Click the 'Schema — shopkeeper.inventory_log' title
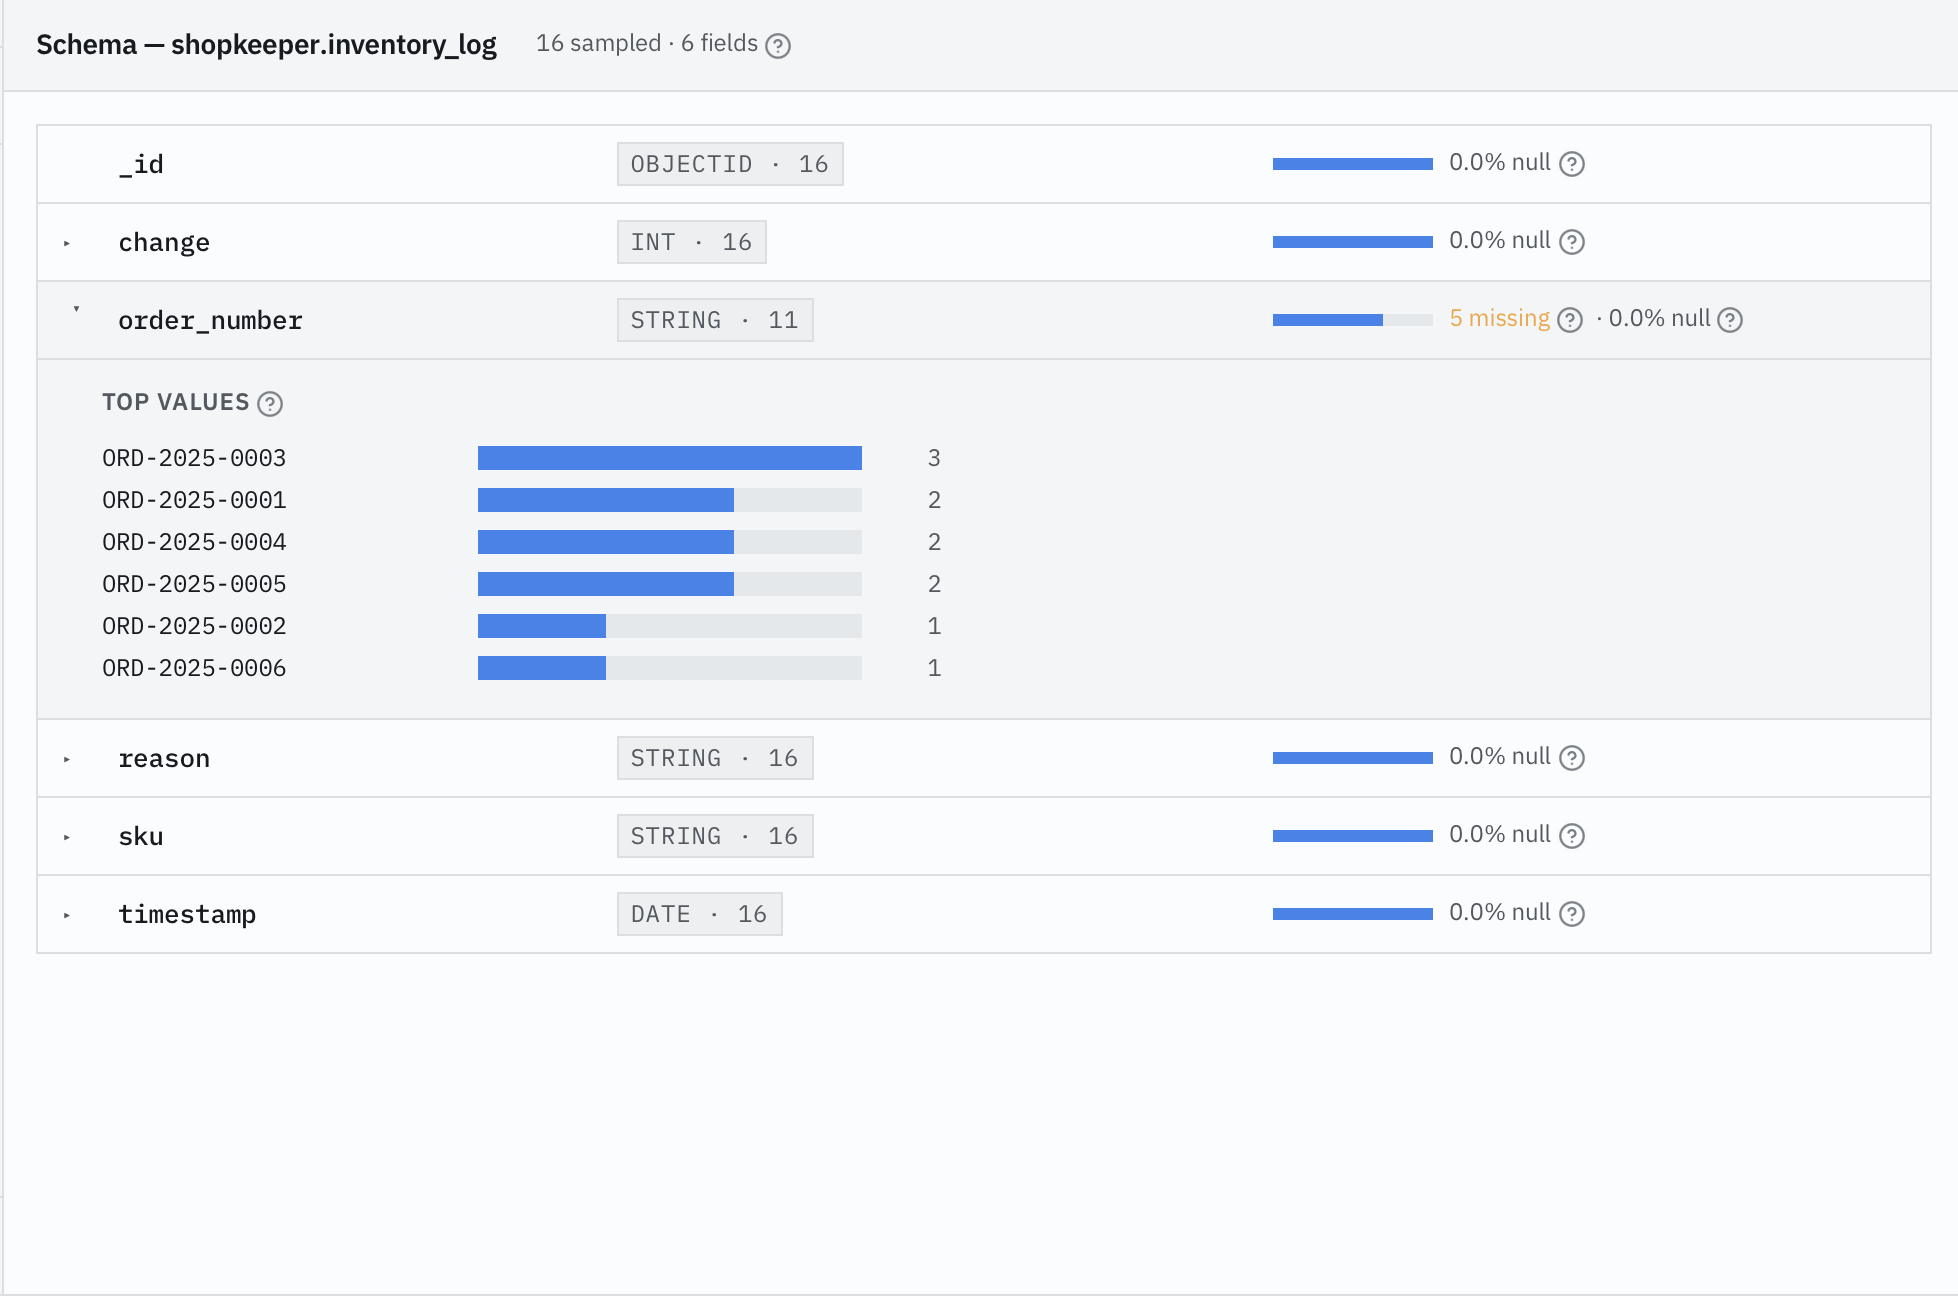Image resolution: width=1958 pixels, height=1296 pixels. [267, 45]
